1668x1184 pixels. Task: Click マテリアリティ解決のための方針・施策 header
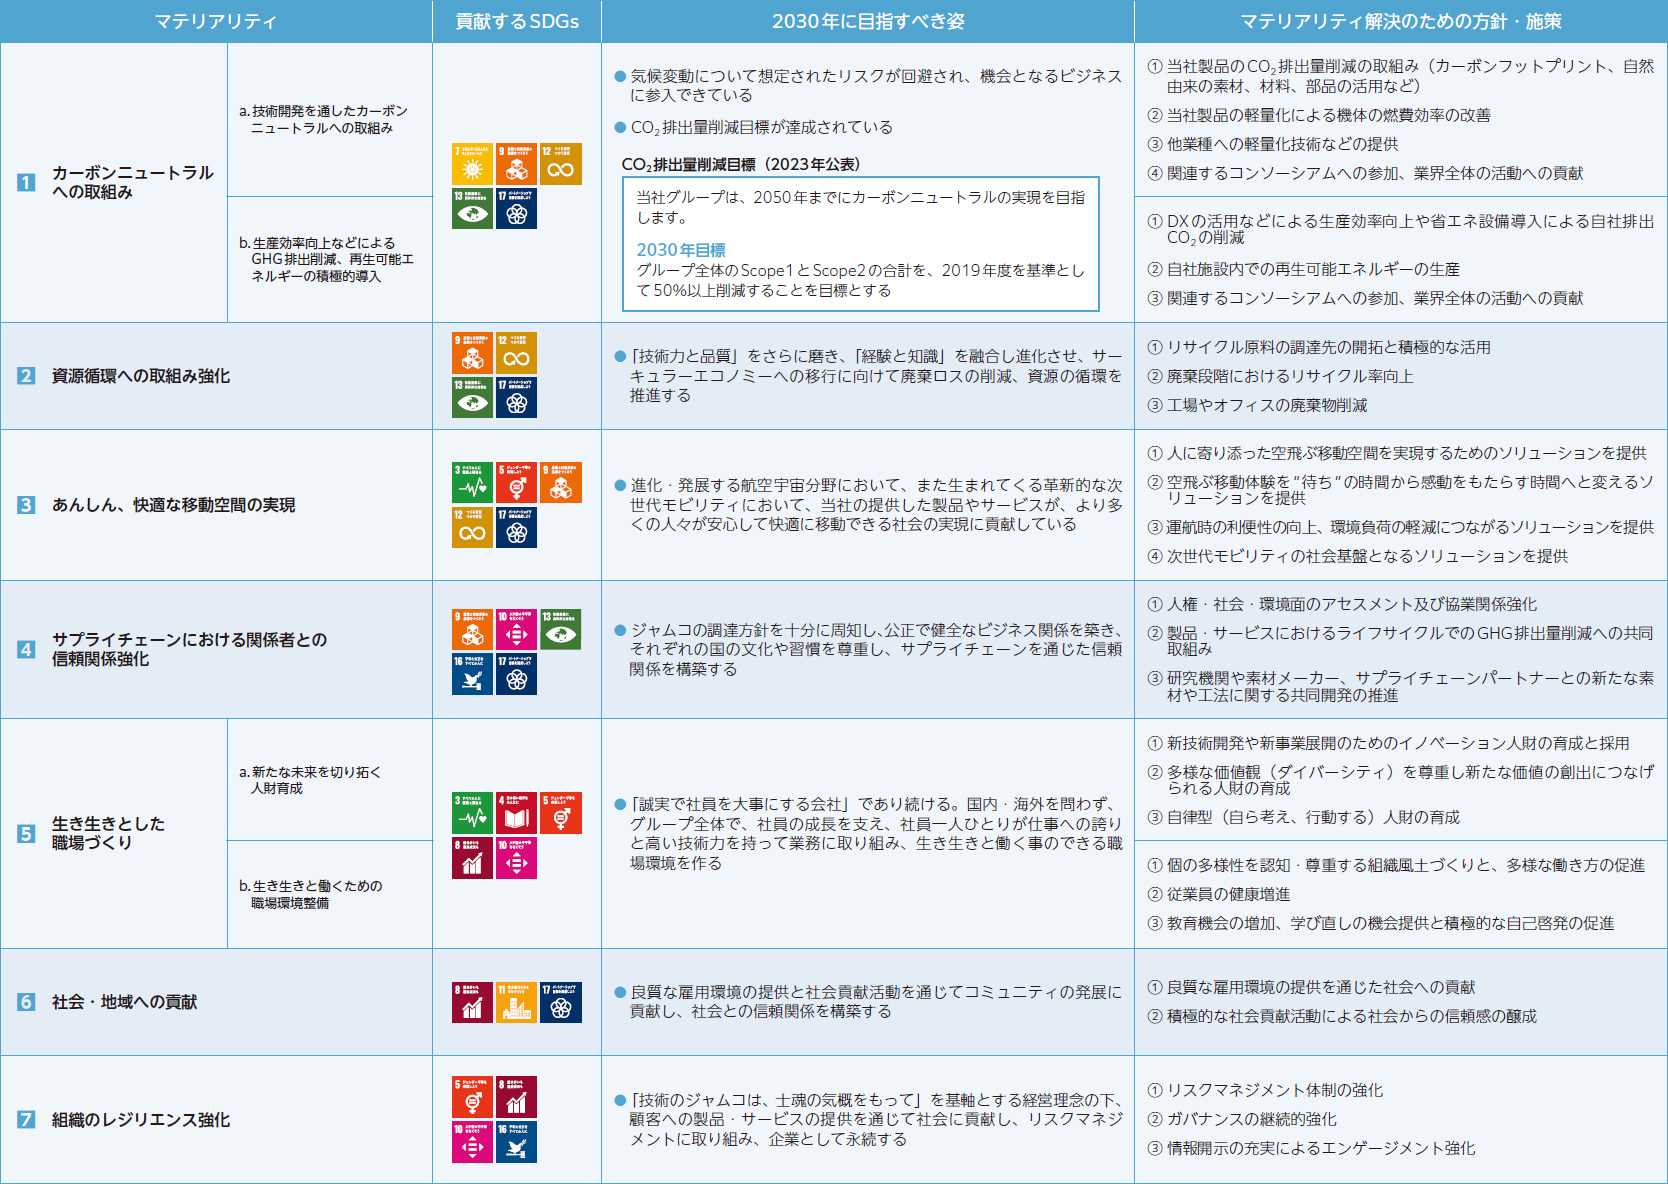coord(1401,21)
